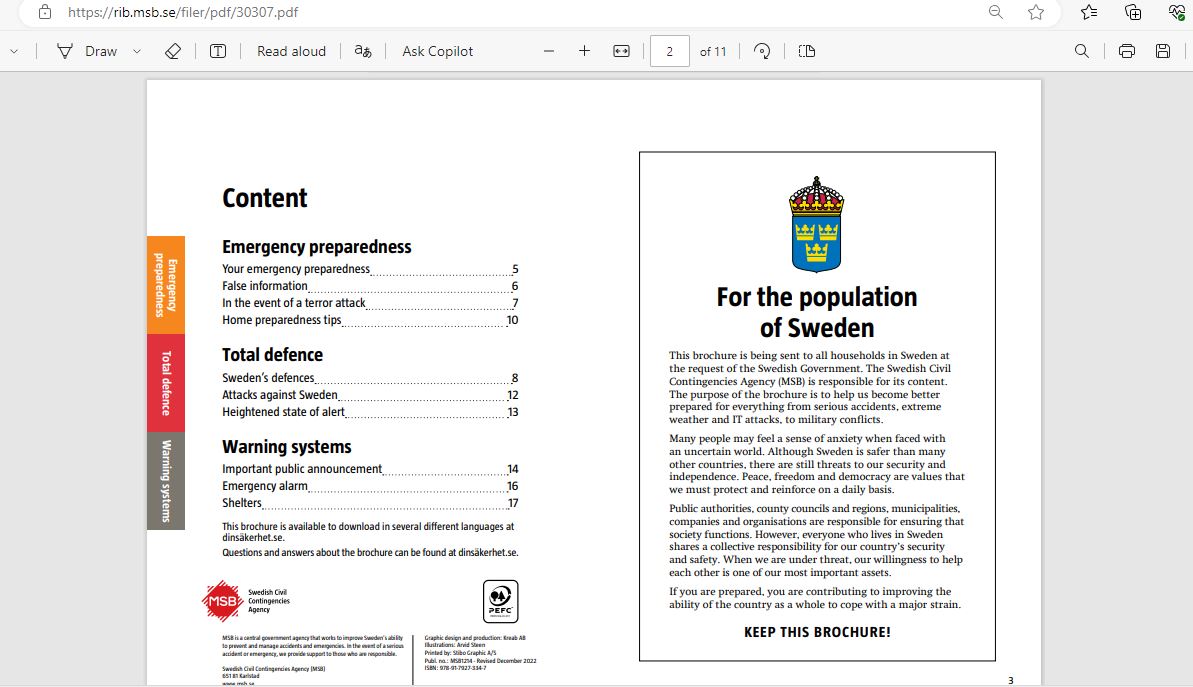Click the PEFC certification logo
The image size is (1193, 687).
pos(501,601)
